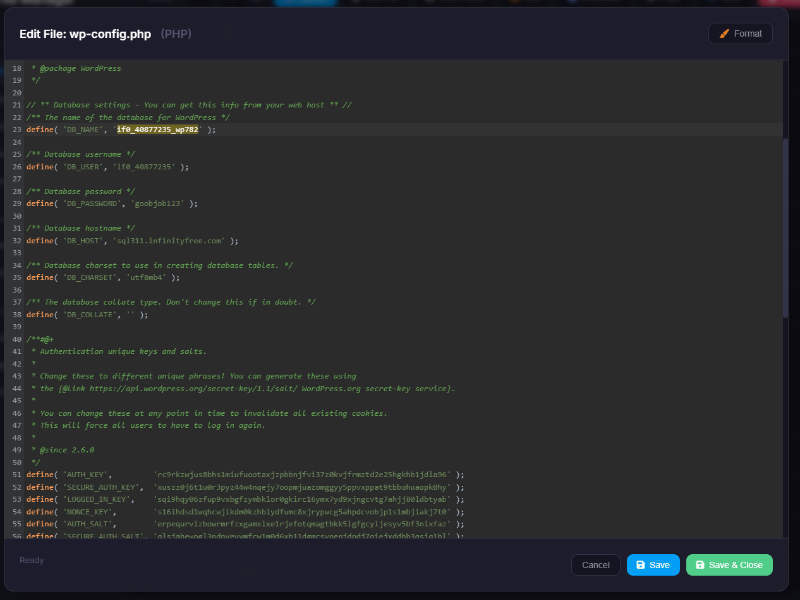Click the DB_USER value 'if0_40877235'

pos(144,167)
